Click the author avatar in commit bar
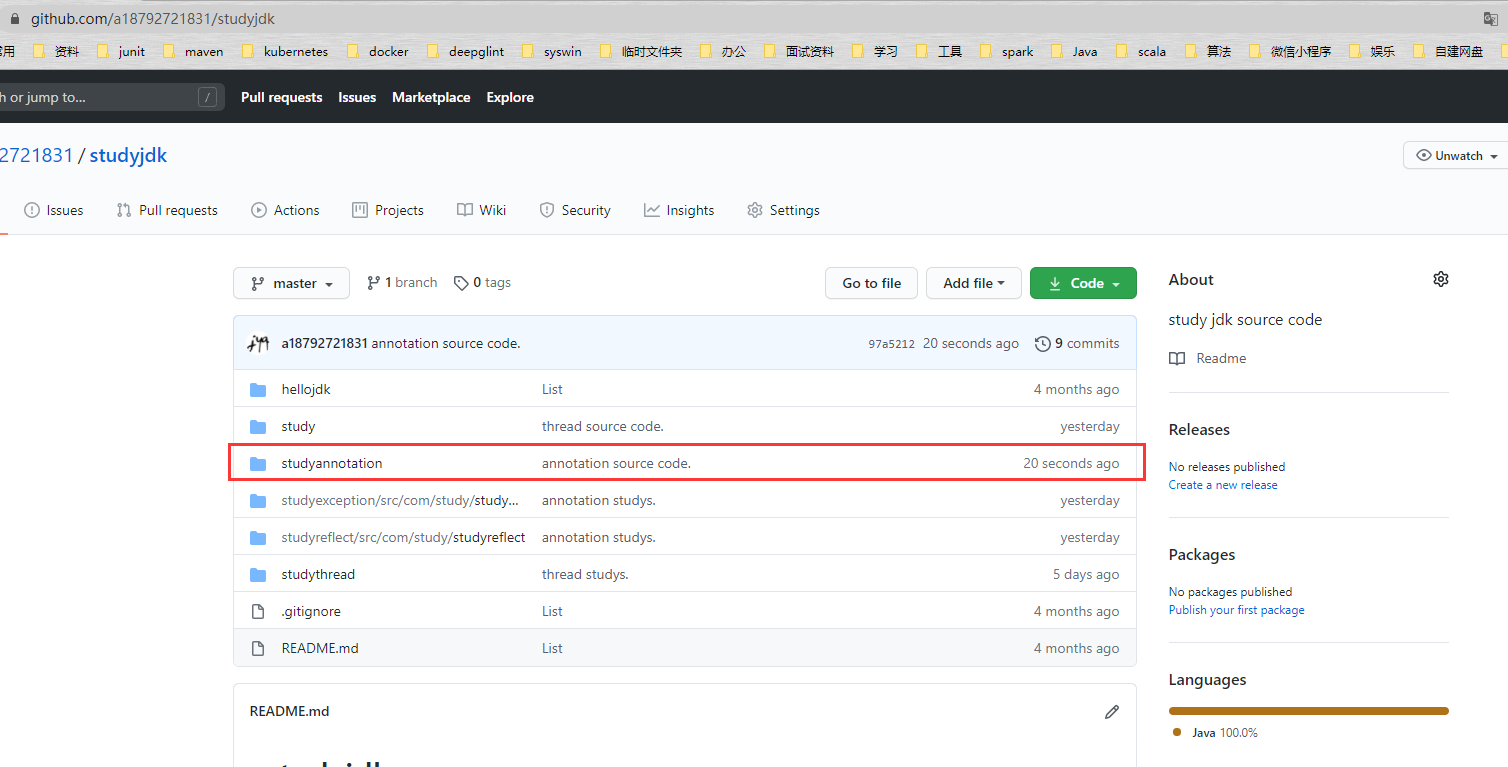The image size is (1508, 767). (258, 344)
